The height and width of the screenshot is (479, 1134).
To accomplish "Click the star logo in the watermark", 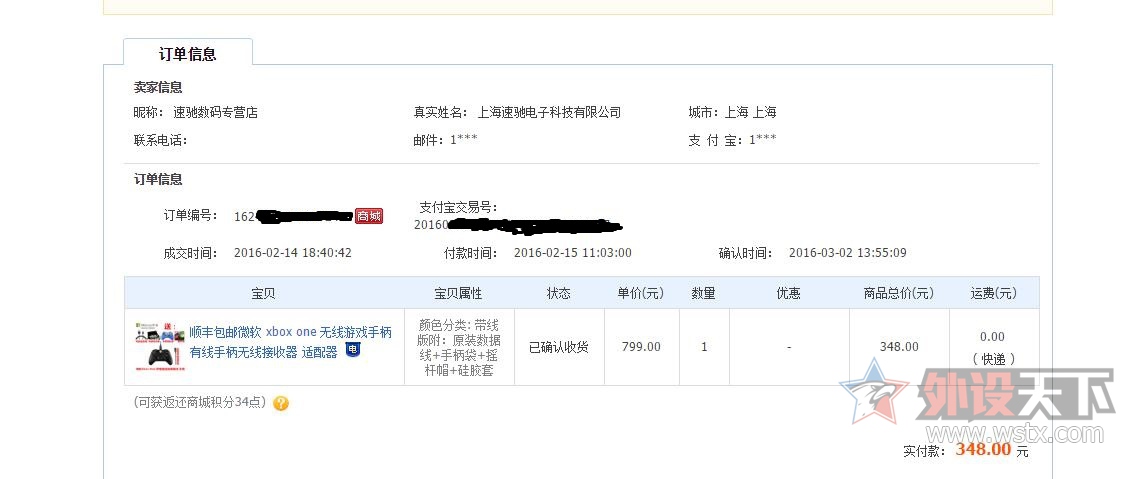I will click(874, 392).
